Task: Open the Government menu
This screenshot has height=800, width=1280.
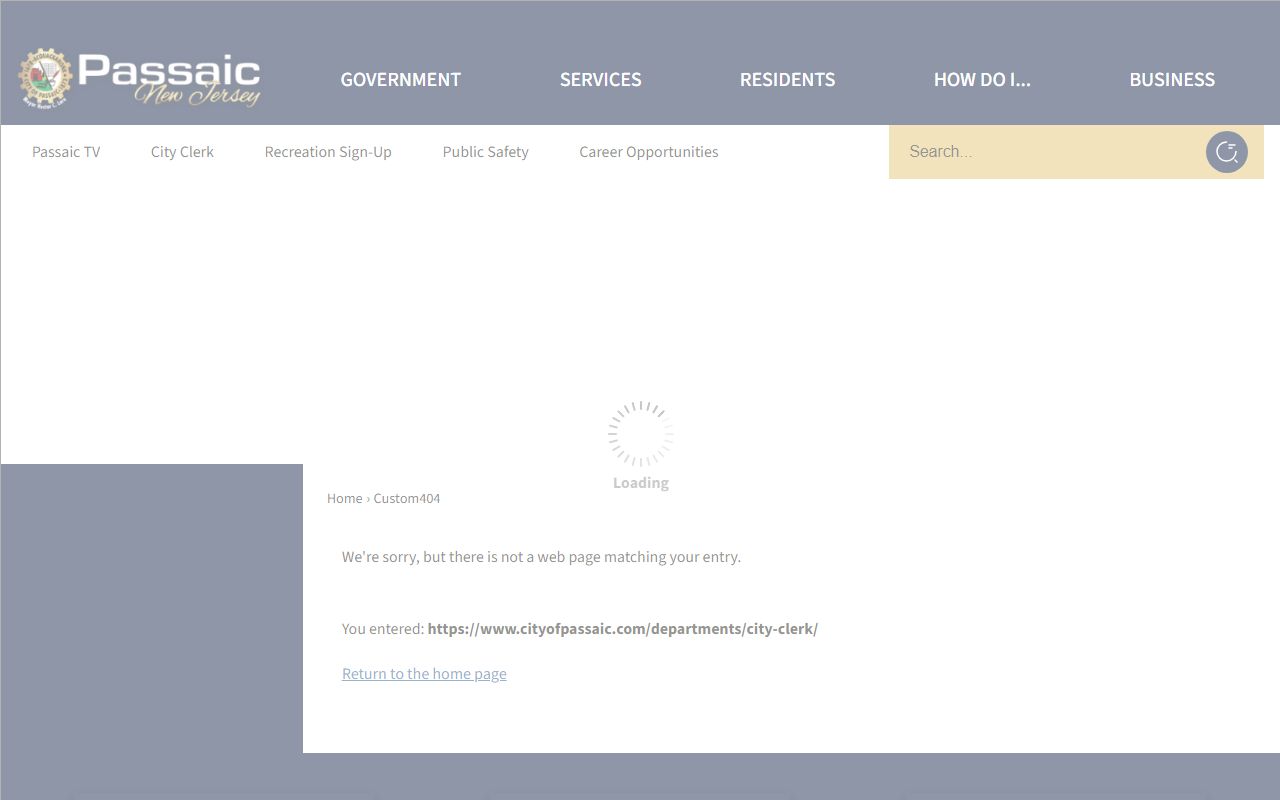Action: click(x=400, y=79)
